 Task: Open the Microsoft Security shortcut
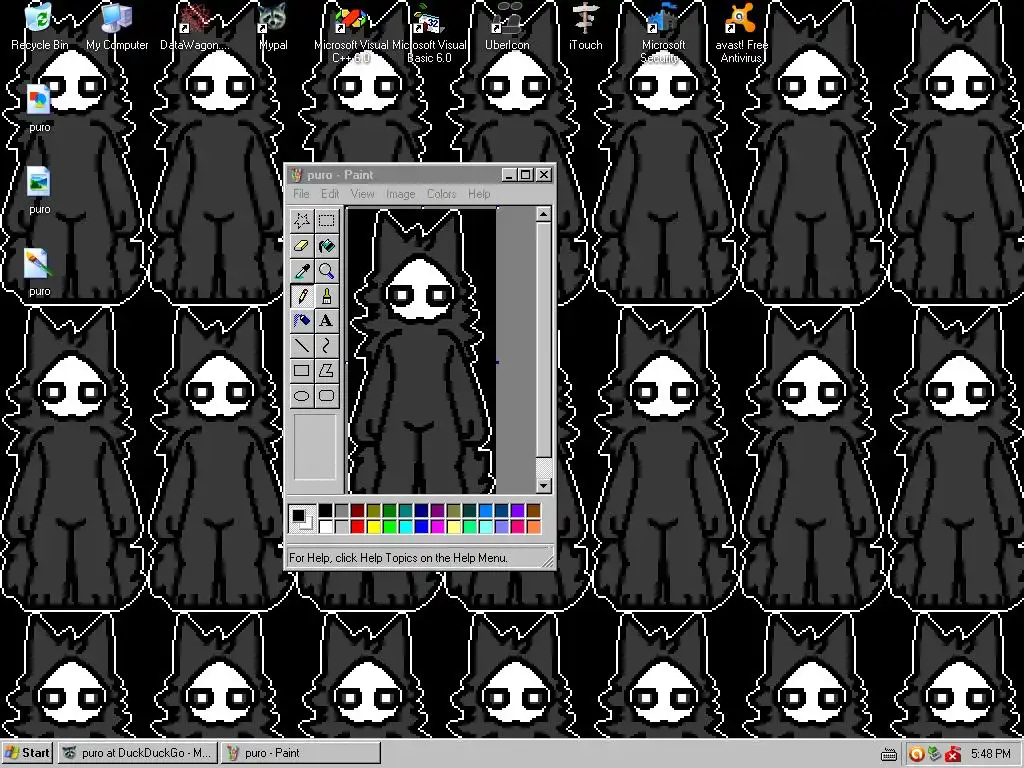coord(663,33)
